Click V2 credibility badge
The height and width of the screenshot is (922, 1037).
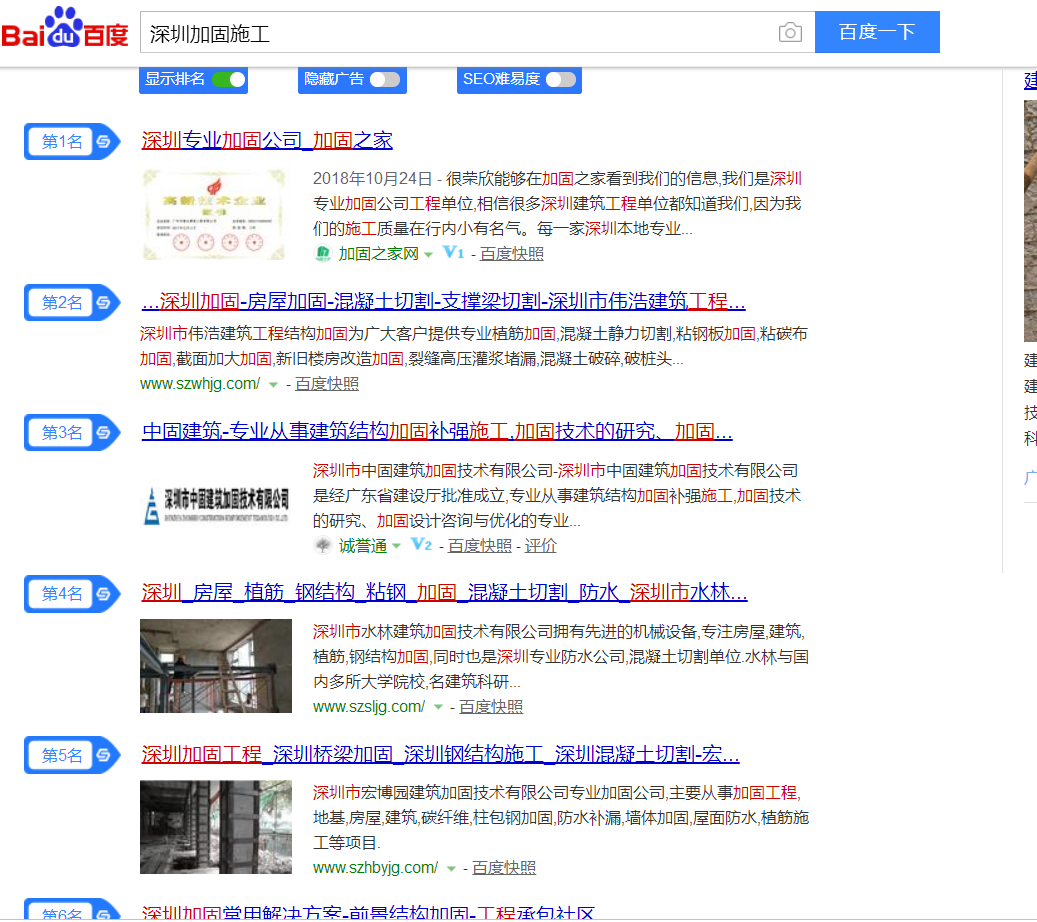click(421, 545)
